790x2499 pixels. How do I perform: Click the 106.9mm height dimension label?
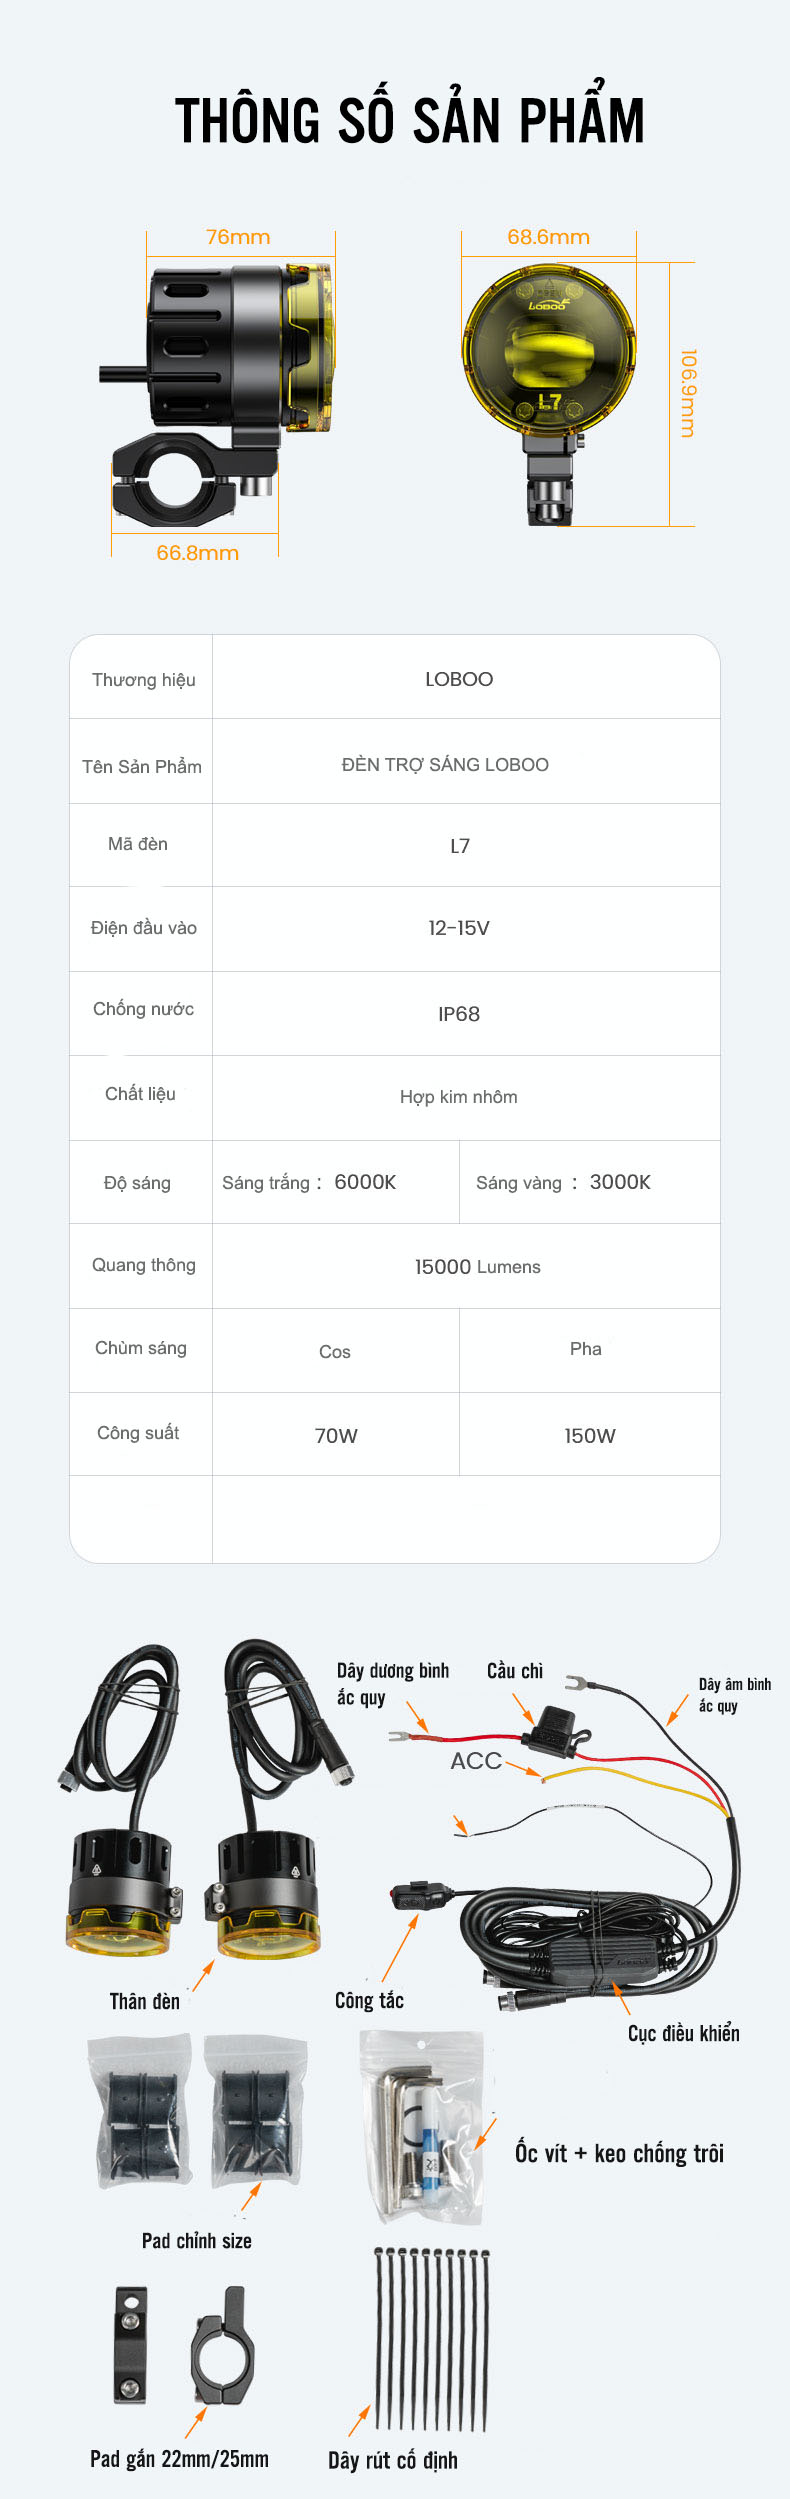click(687, 393)
